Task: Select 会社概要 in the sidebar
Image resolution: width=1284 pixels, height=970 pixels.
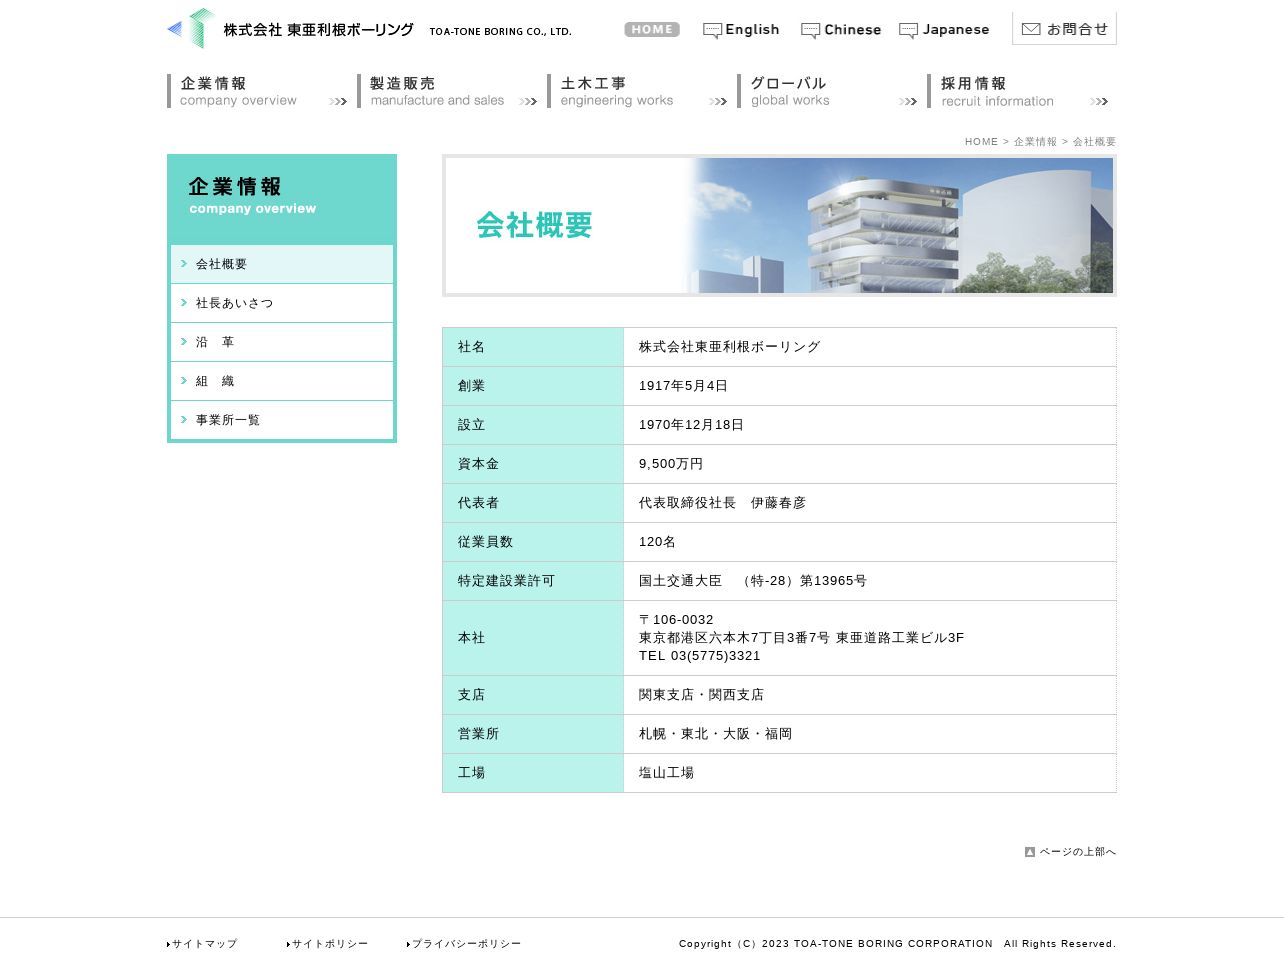Action: (282, 264)
